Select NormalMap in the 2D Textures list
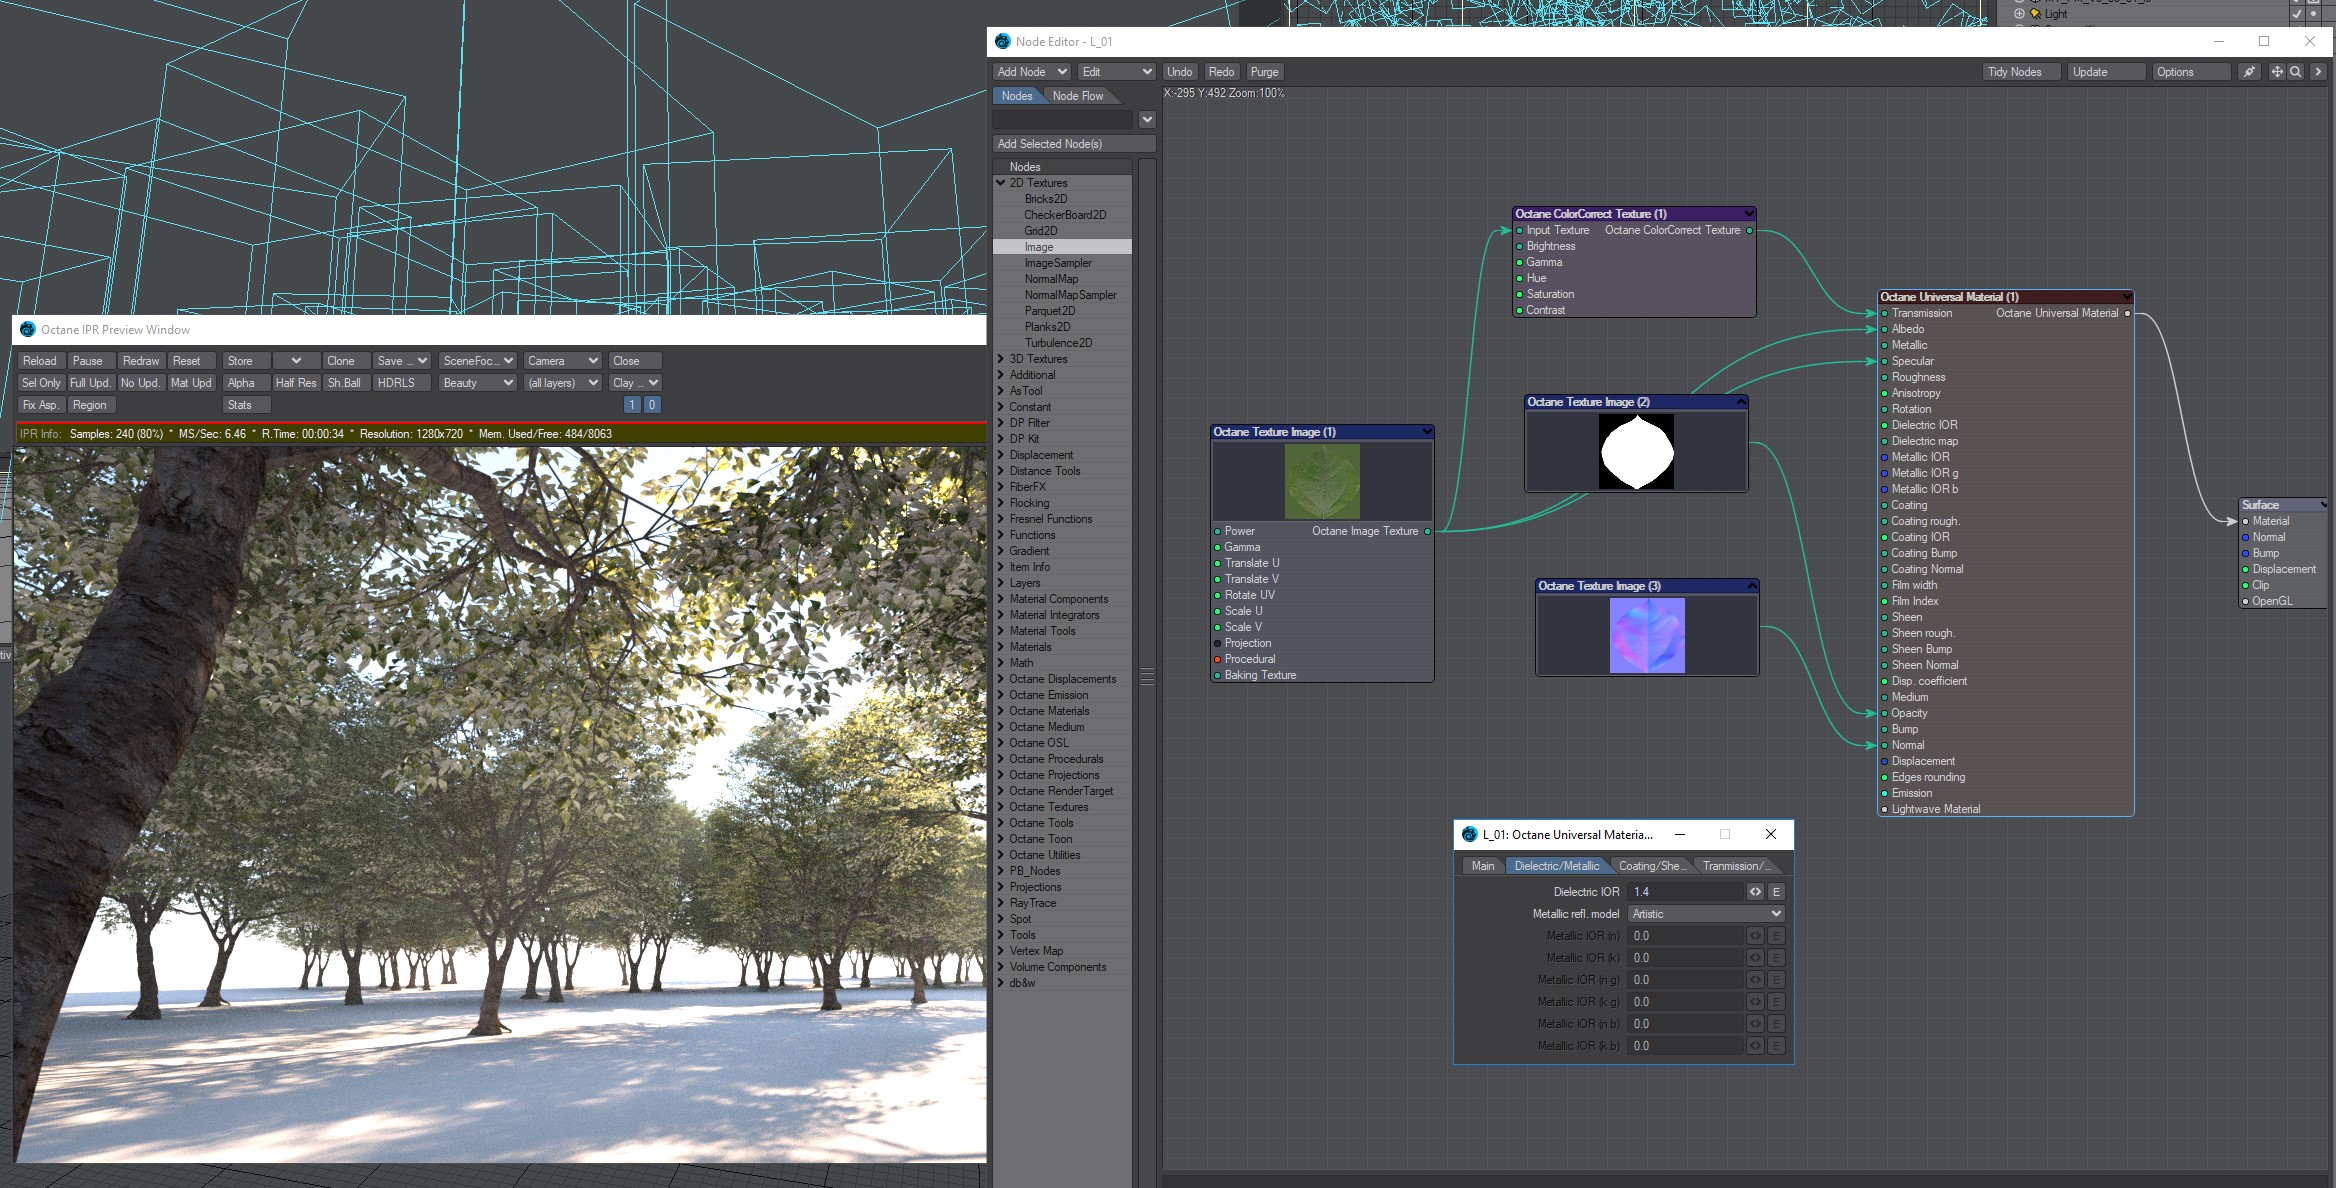Screen dimensions: 2336x1188 coord(1050,279)
